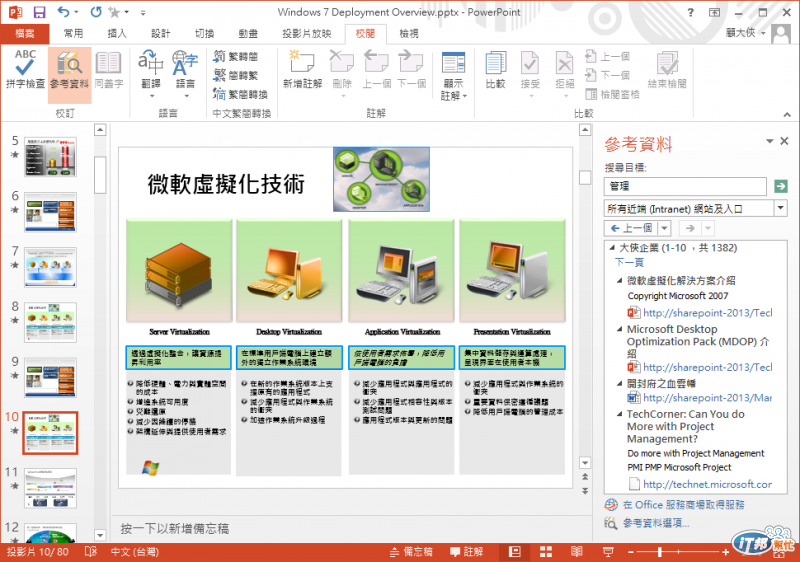Toggle the Reviewing Pane (檢閱窗格)
Image resolution: width=800 pixels, height=562 pixels.
click(x=612, y=94)
